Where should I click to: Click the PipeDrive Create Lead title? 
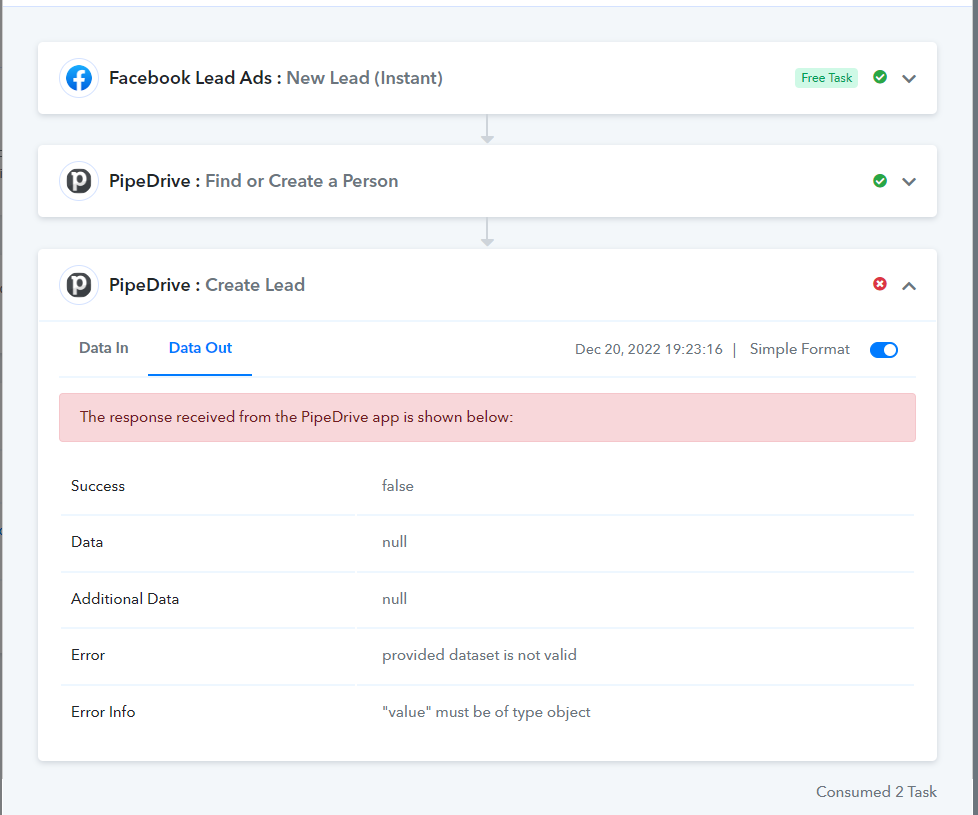tap(206, 285)
